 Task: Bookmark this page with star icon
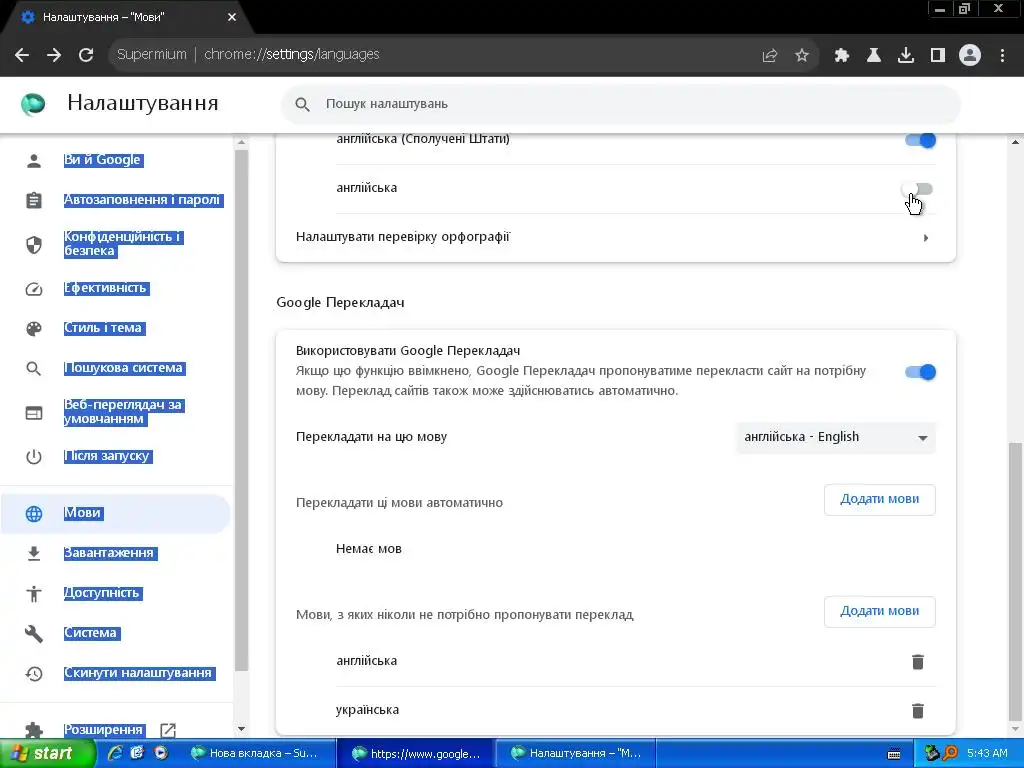[x=802, y=56]
